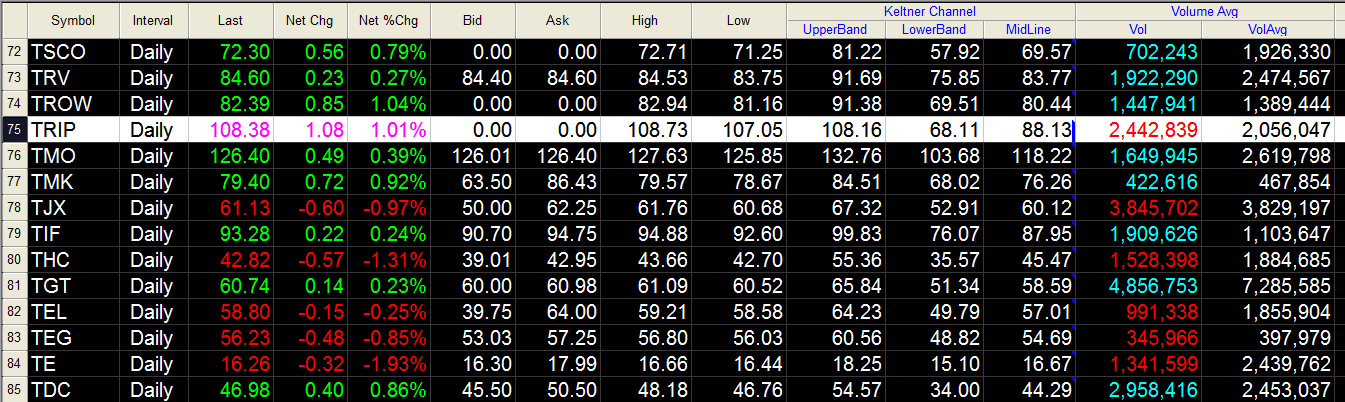Click the Net Chg column header
The width and height of the screenshot is (1345, 402).
pyautogui.click(x=310, y=20)
